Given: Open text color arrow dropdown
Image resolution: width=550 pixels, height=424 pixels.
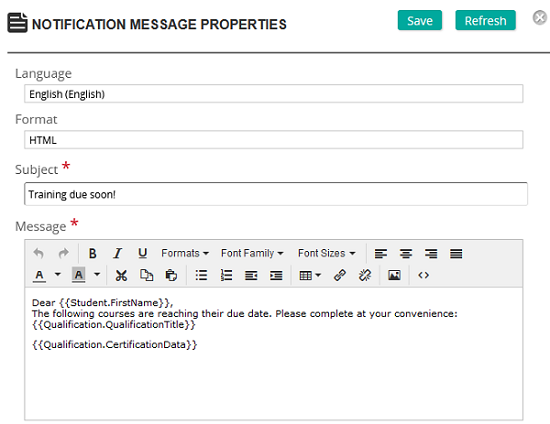Looking at the screenshot, I should [58, 275].
